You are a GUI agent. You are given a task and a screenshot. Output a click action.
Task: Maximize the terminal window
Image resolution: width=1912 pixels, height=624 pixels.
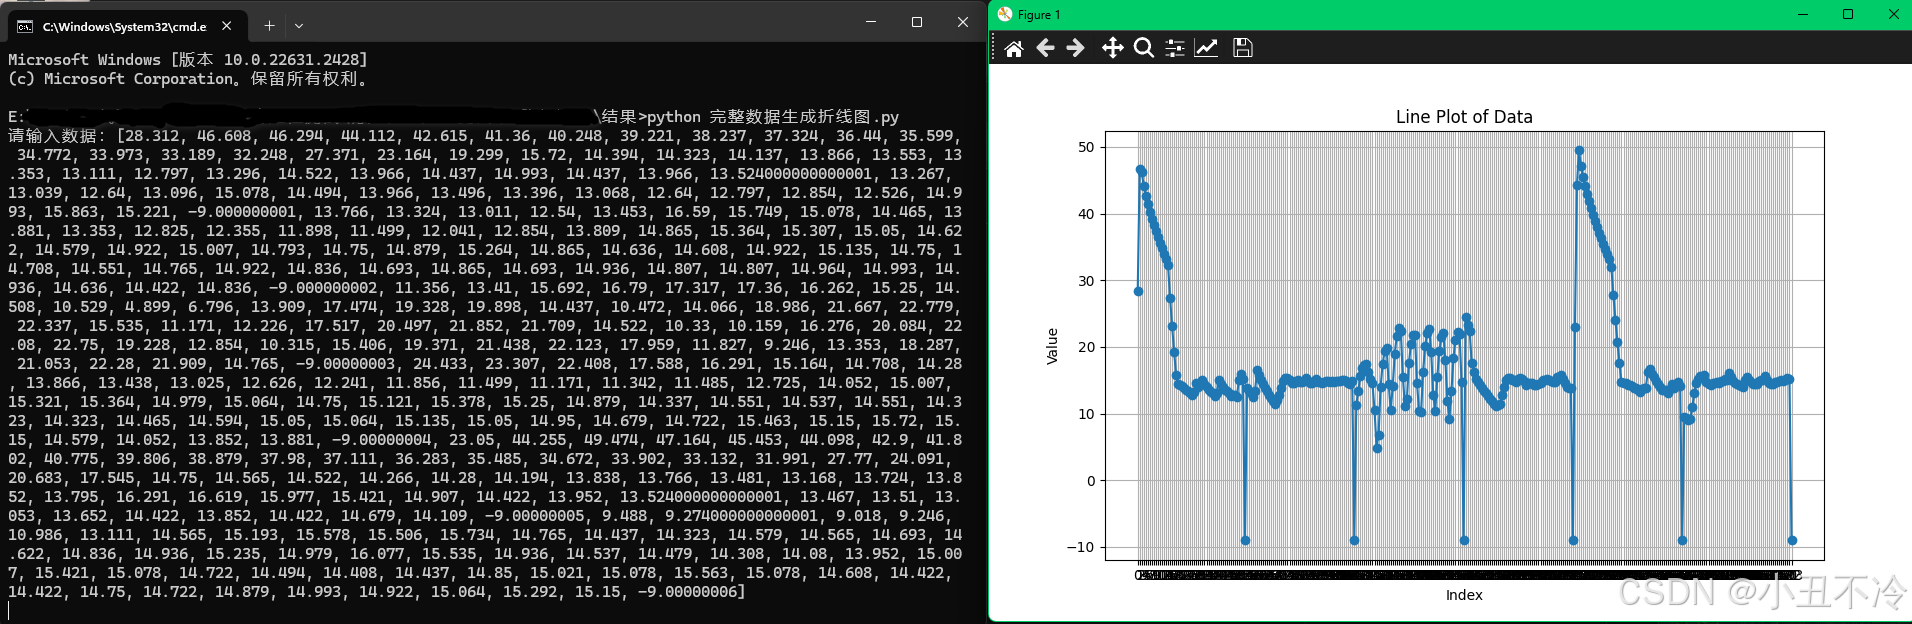pos(917,22)
